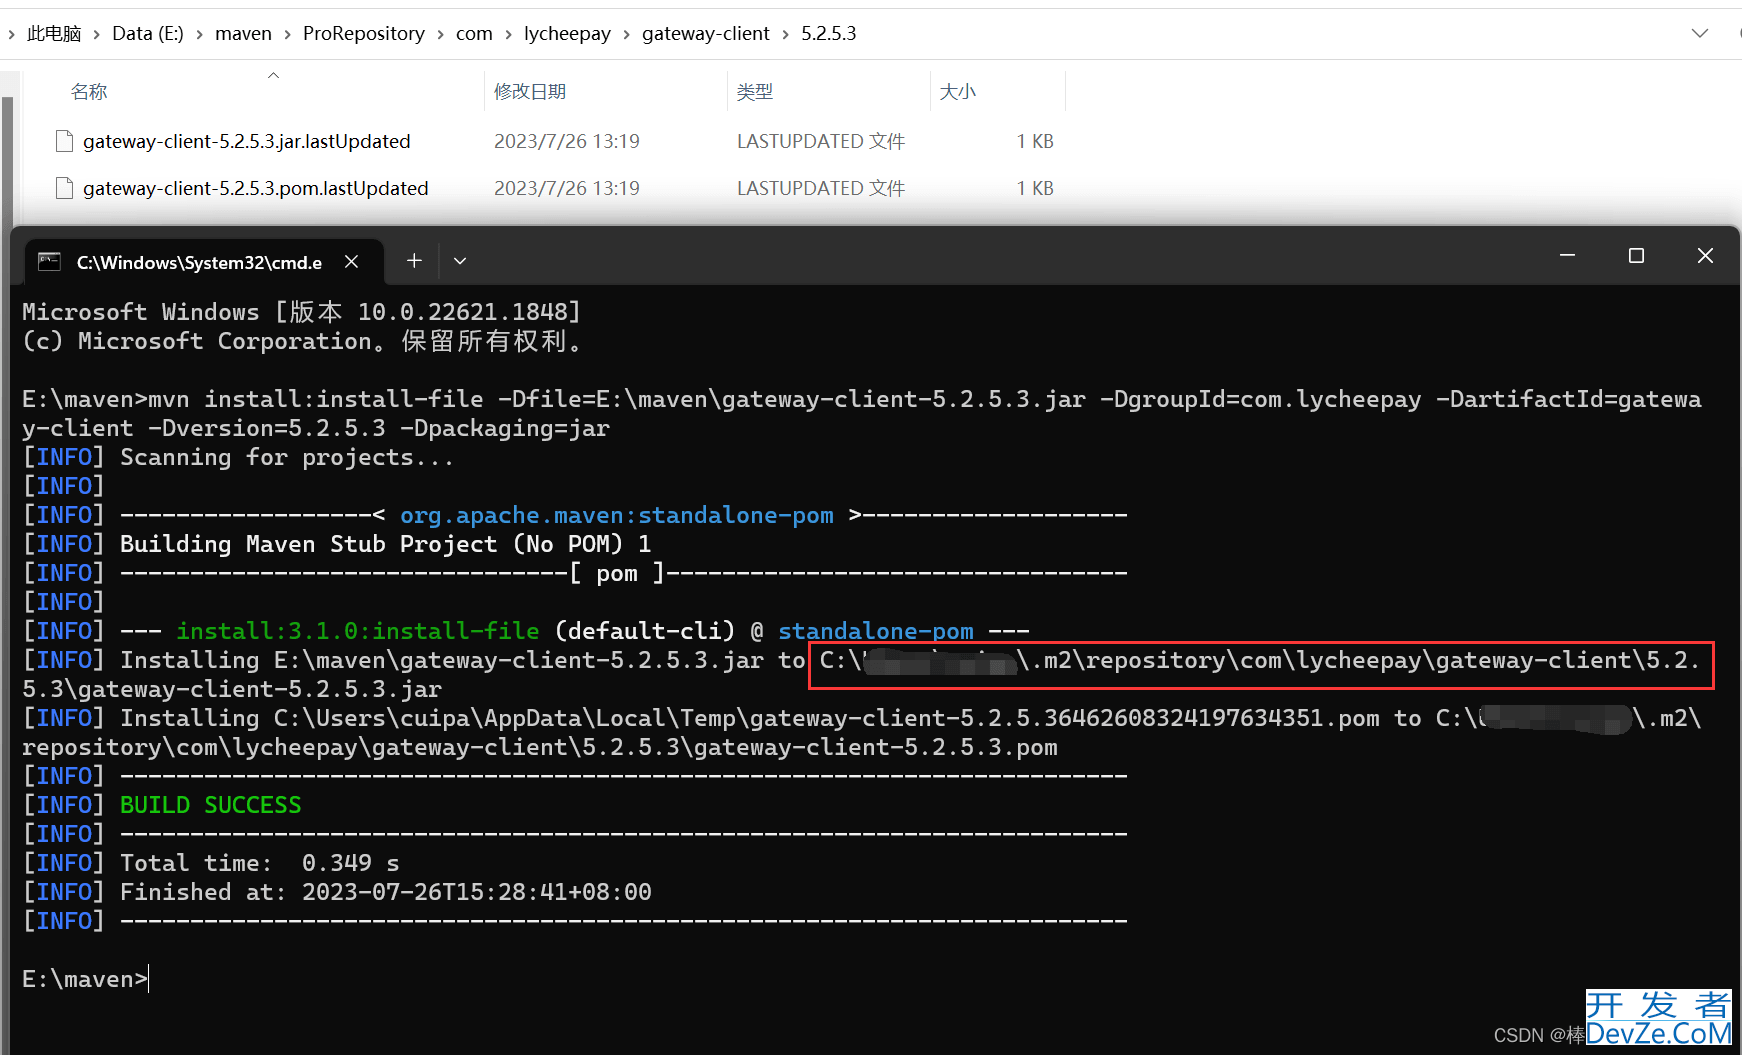This screenshot has height=1055, width=1742.
Task: Open a new terminal tab
Action: pyautogui.click(x=414, y=261)
